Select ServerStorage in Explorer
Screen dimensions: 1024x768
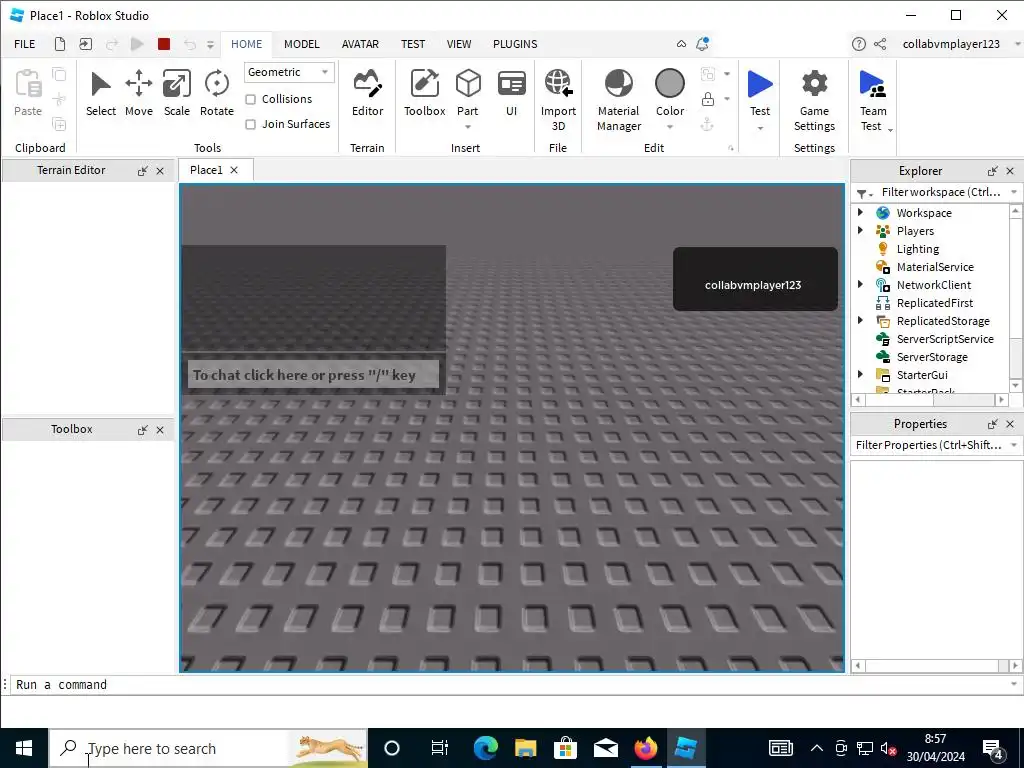(932, 357)
